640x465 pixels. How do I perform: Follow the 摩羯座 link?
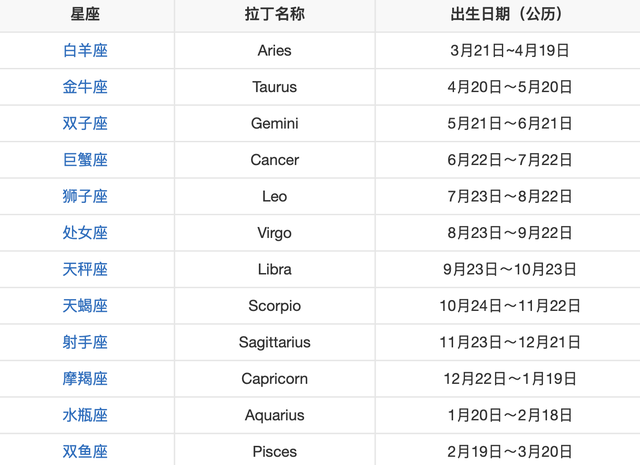coord(85,379)
